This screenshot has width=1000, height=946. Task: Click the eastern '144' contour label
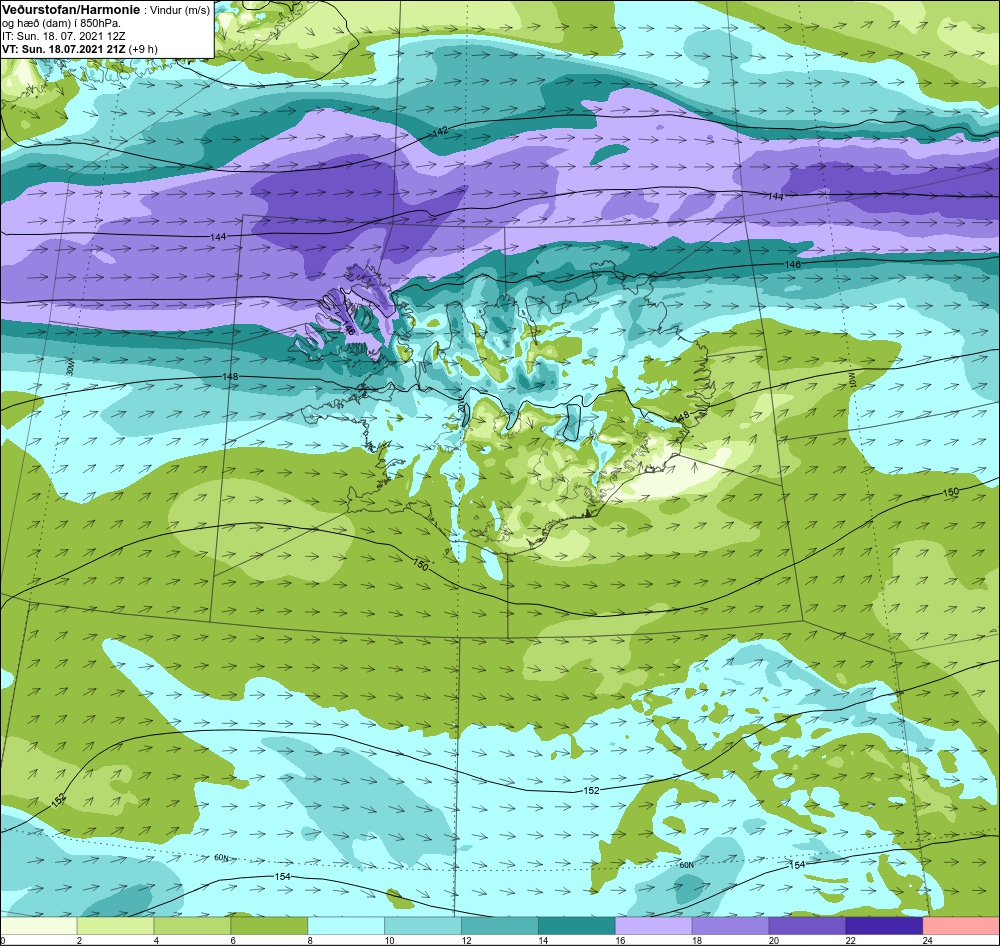point(776,196)
